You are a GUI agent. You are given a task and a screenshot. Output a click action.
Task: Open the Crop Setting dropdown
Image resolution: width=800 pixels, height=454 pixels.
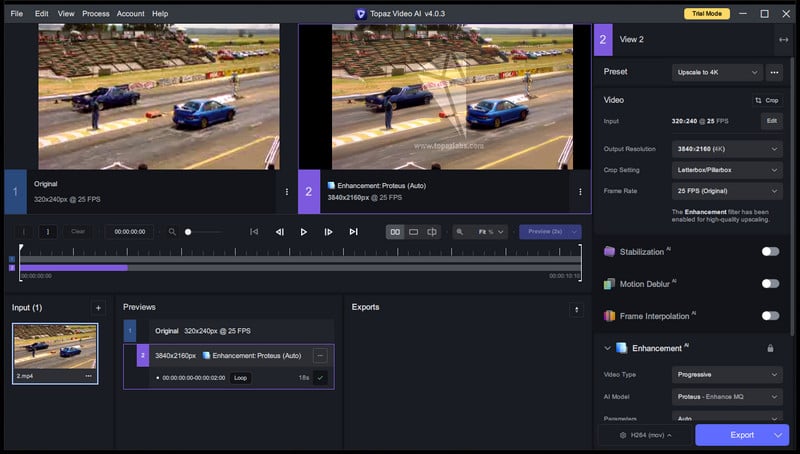coord(727,170)
